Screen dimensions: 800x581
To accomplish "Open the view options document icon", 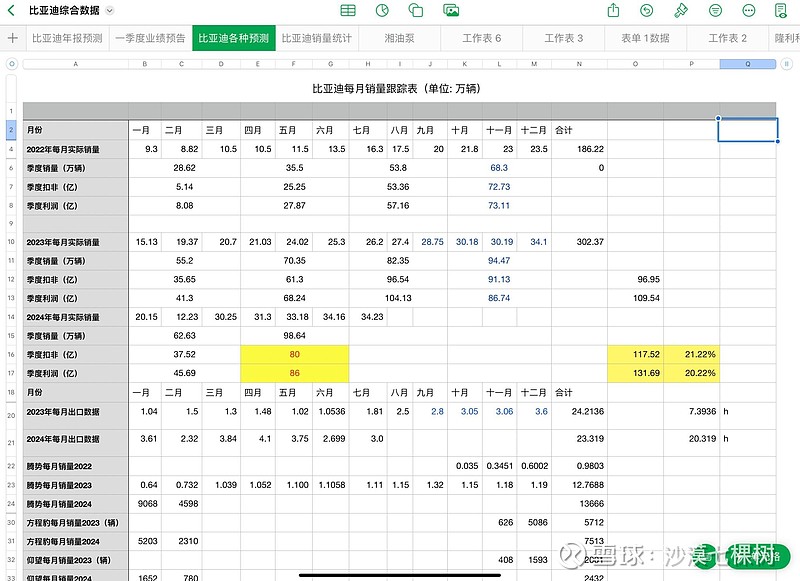I will coord(781,10).
